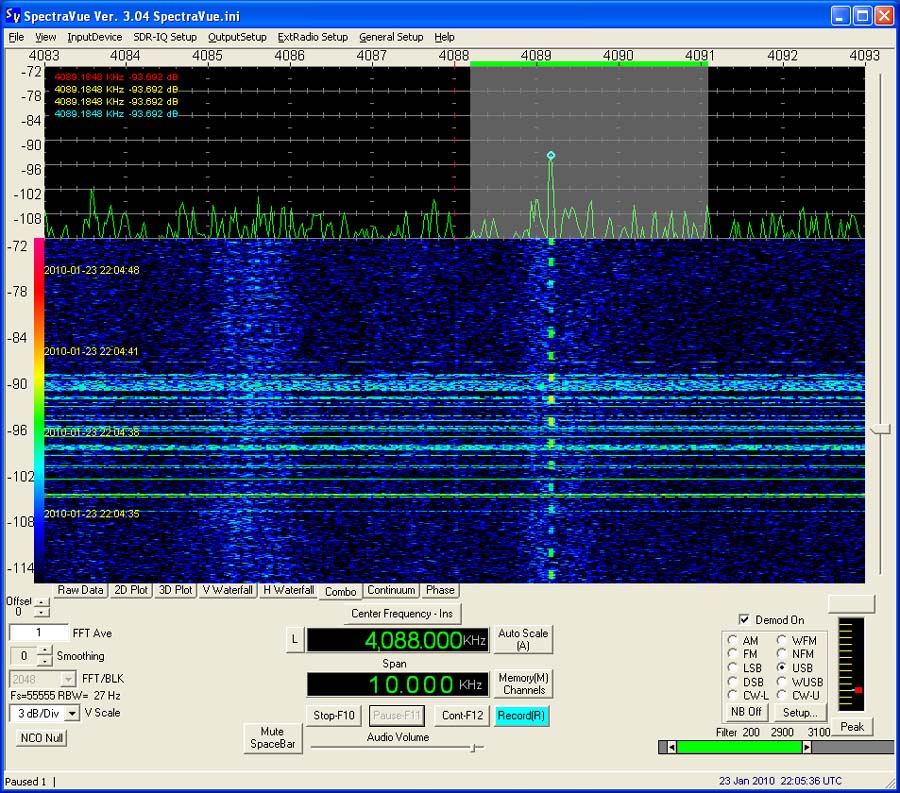Open demodulator Setup dialog
This screenshot has width=900, height=793.
pos(800,713)
